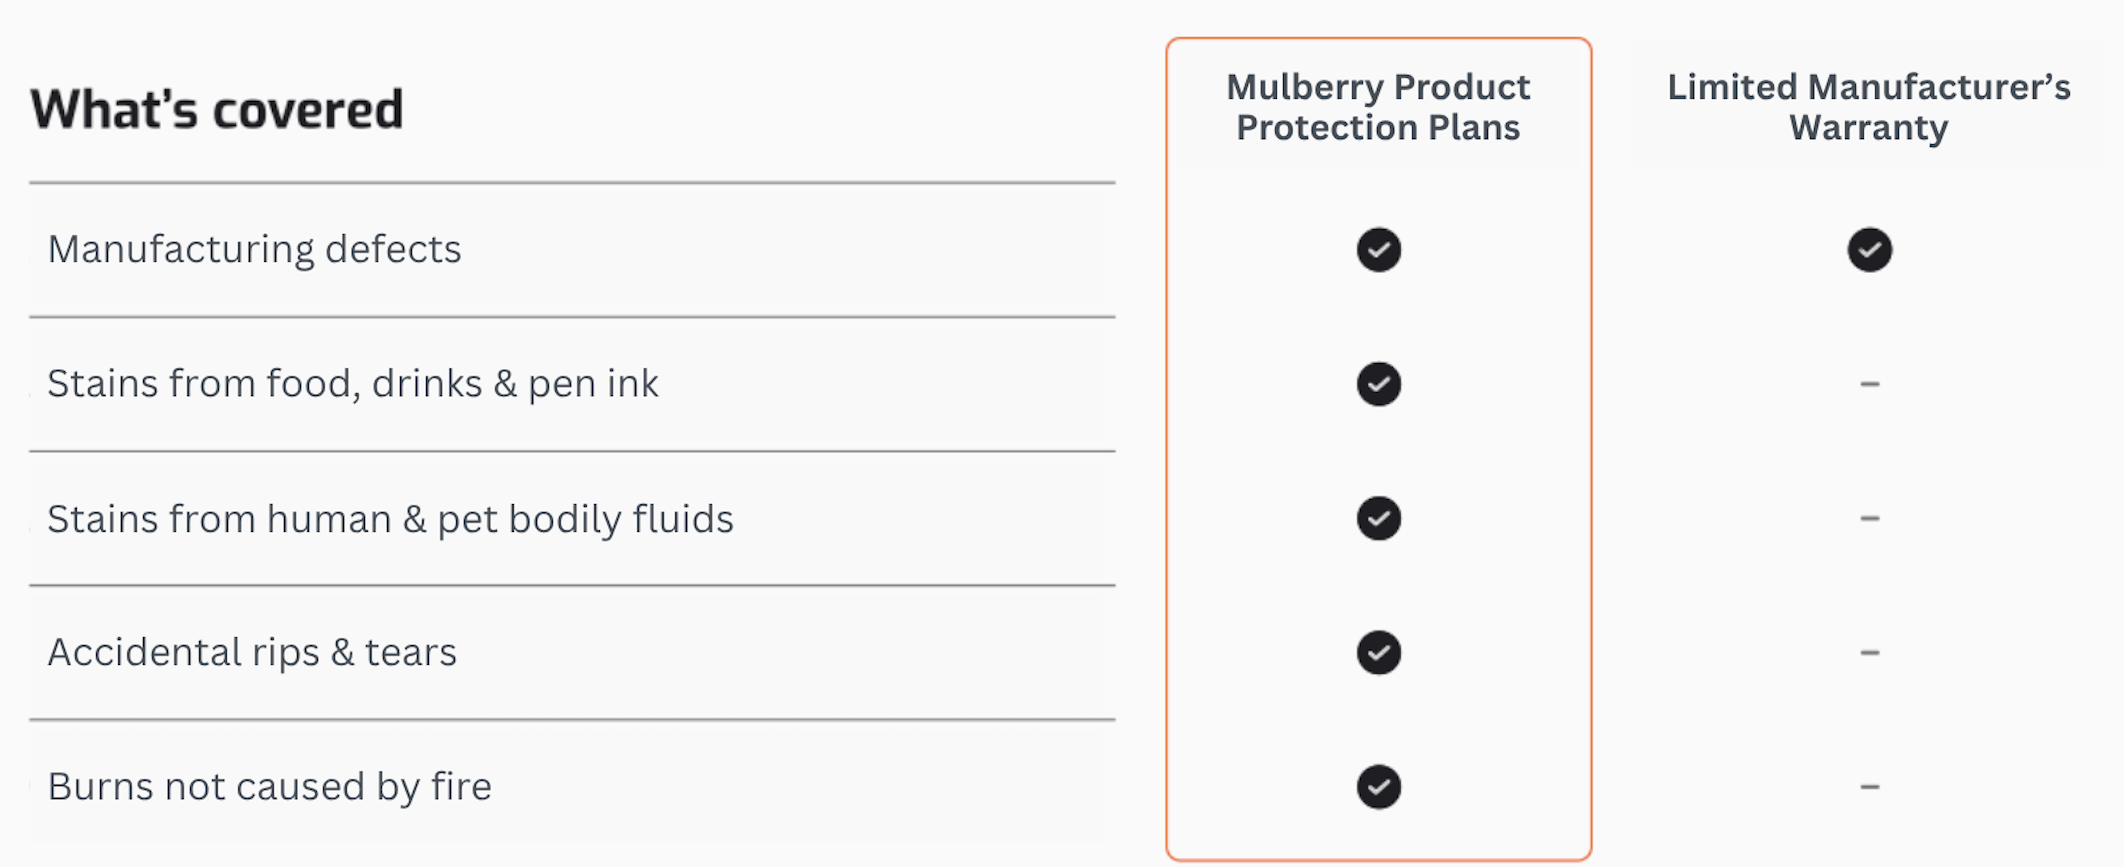Click warranty dash for food, drinks stains

tap(1869, 384)
